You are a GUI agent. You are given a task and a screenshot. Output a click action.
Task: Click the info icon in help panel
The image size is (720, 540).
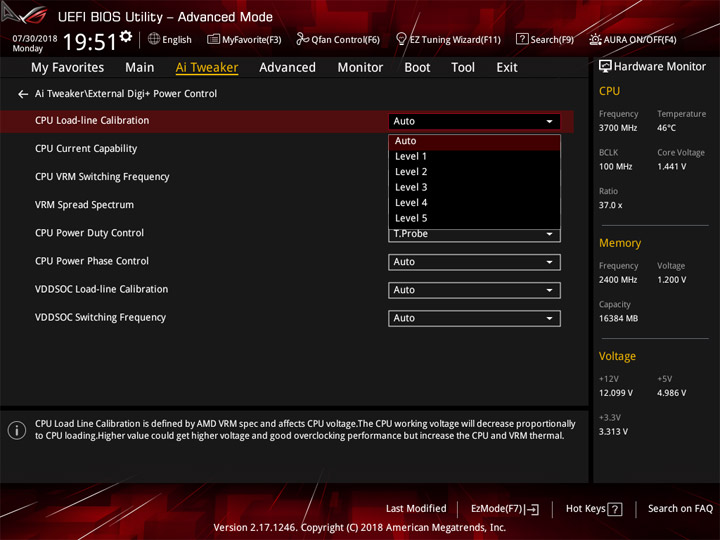point(17,430)
